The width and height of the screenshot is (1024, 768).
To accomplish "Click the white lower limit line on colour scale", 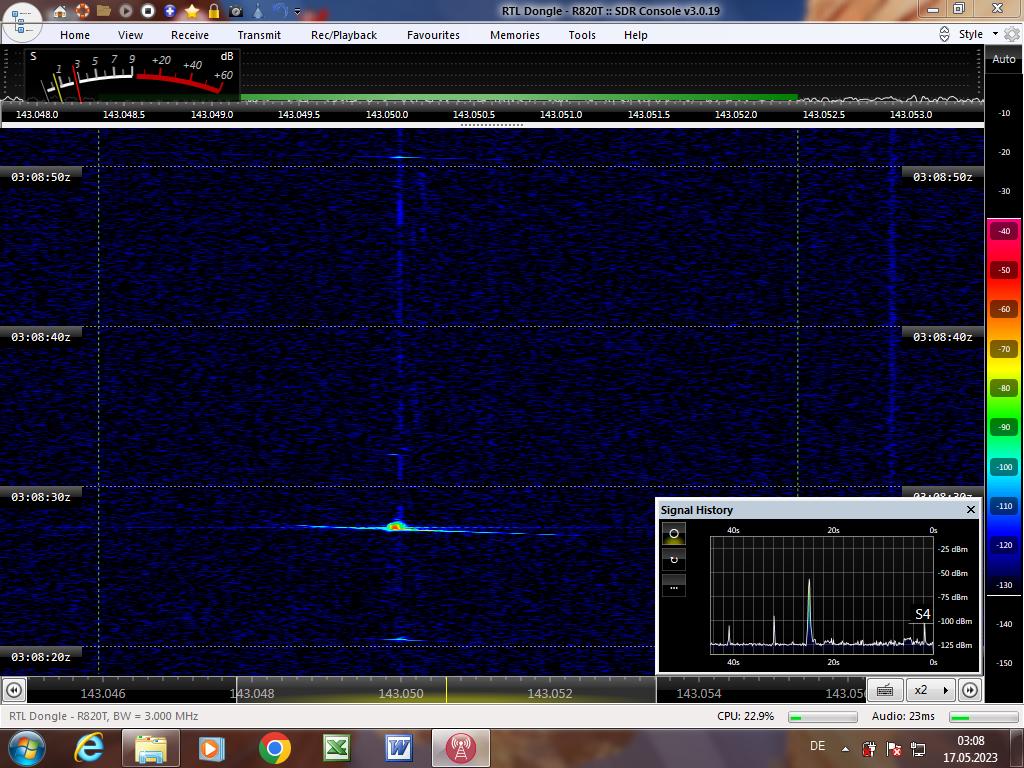I will [x=1003, y=596].
